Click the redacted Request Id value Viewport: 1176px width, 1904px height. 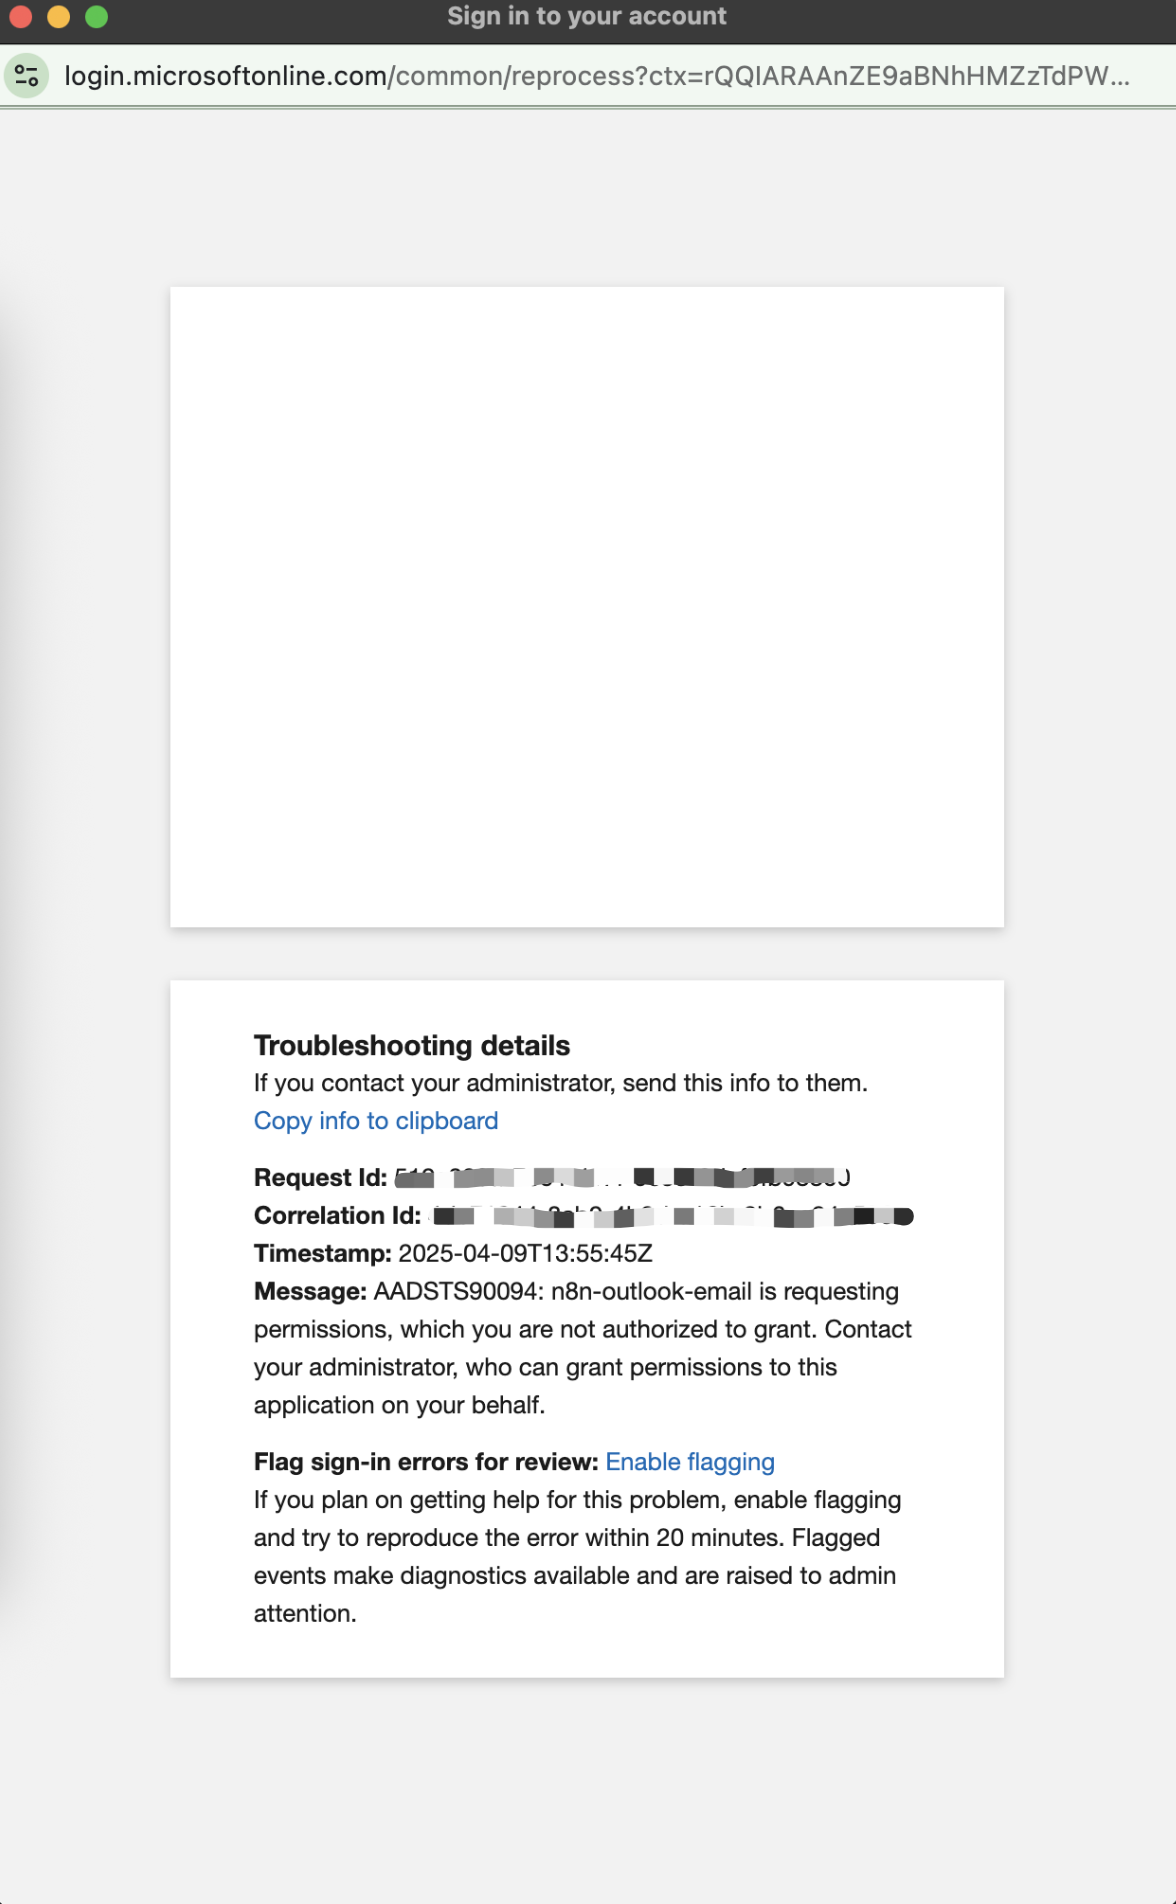click(622, 1178)
